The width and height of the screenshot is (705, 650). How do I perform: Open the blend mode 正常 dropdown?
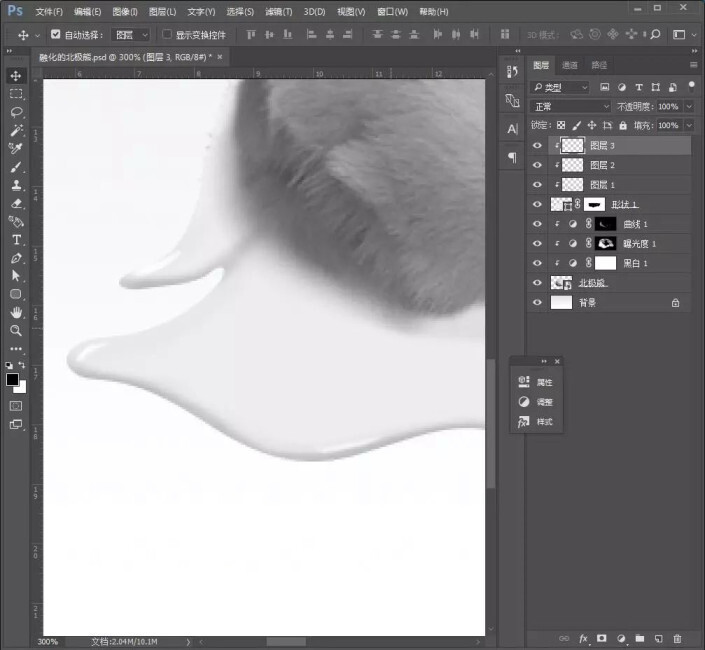[x=570, y=106]
